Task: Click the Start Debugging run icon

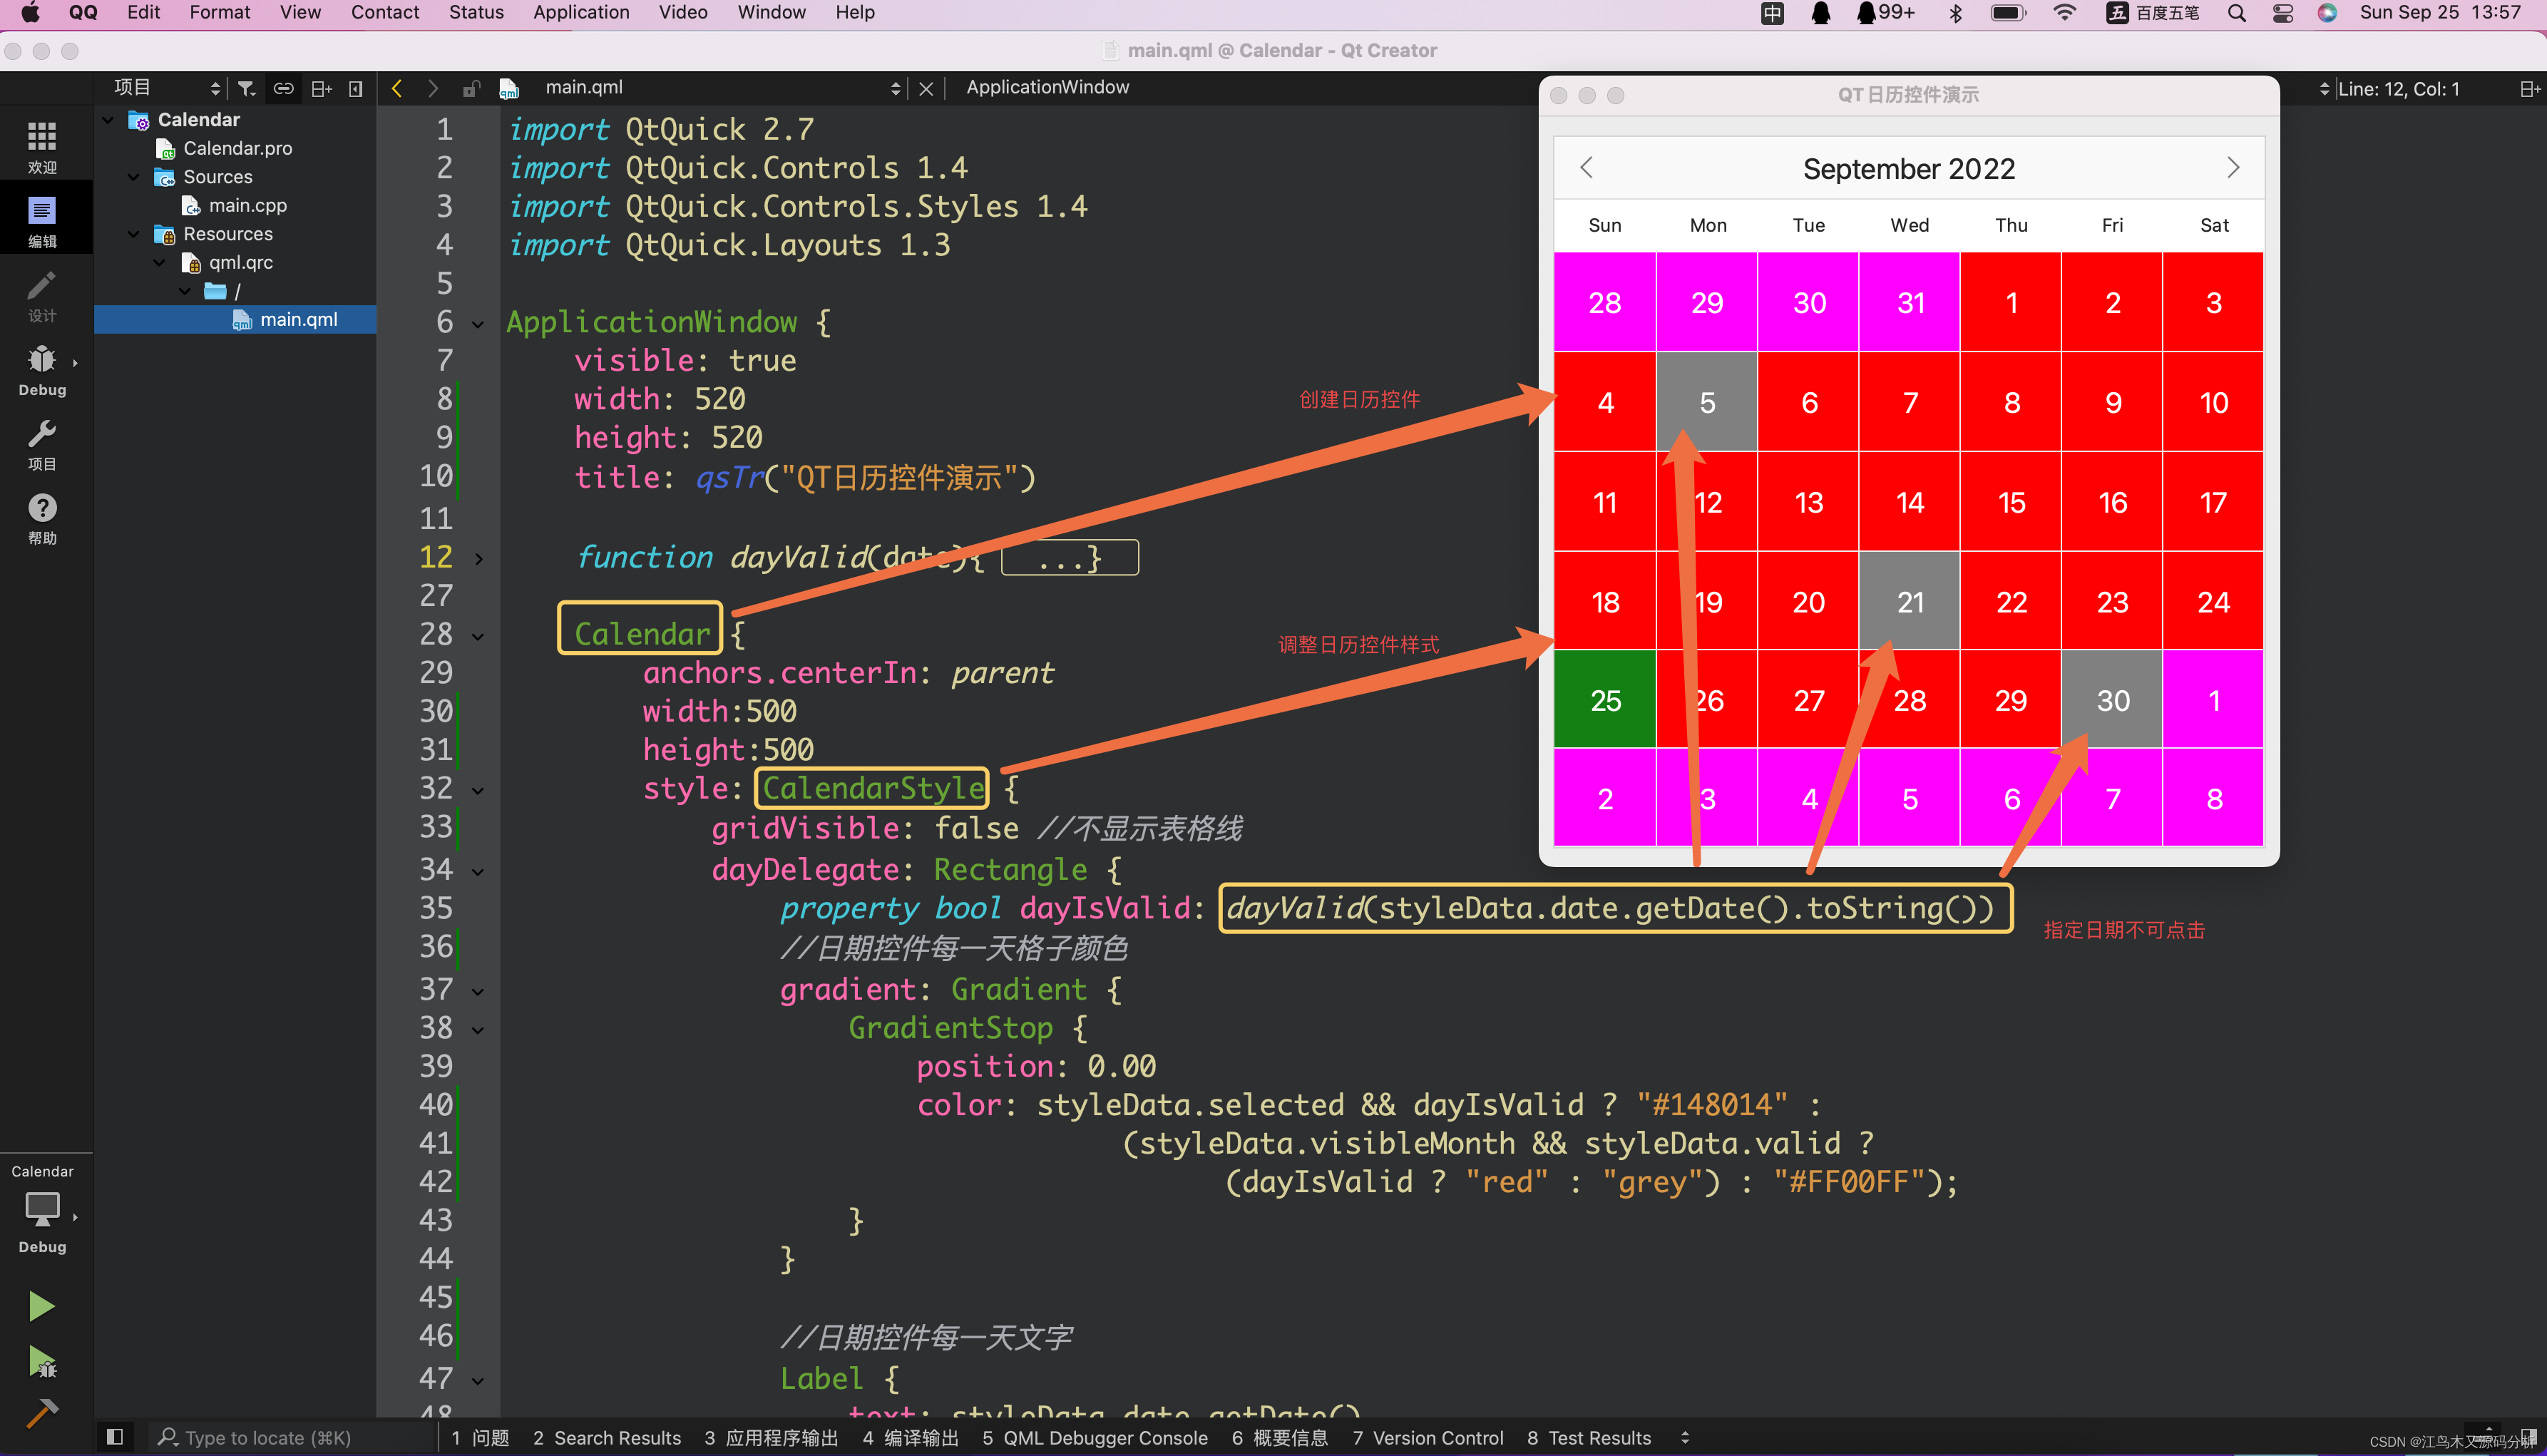Action: pyautogui.click(x=41, y=1361)
